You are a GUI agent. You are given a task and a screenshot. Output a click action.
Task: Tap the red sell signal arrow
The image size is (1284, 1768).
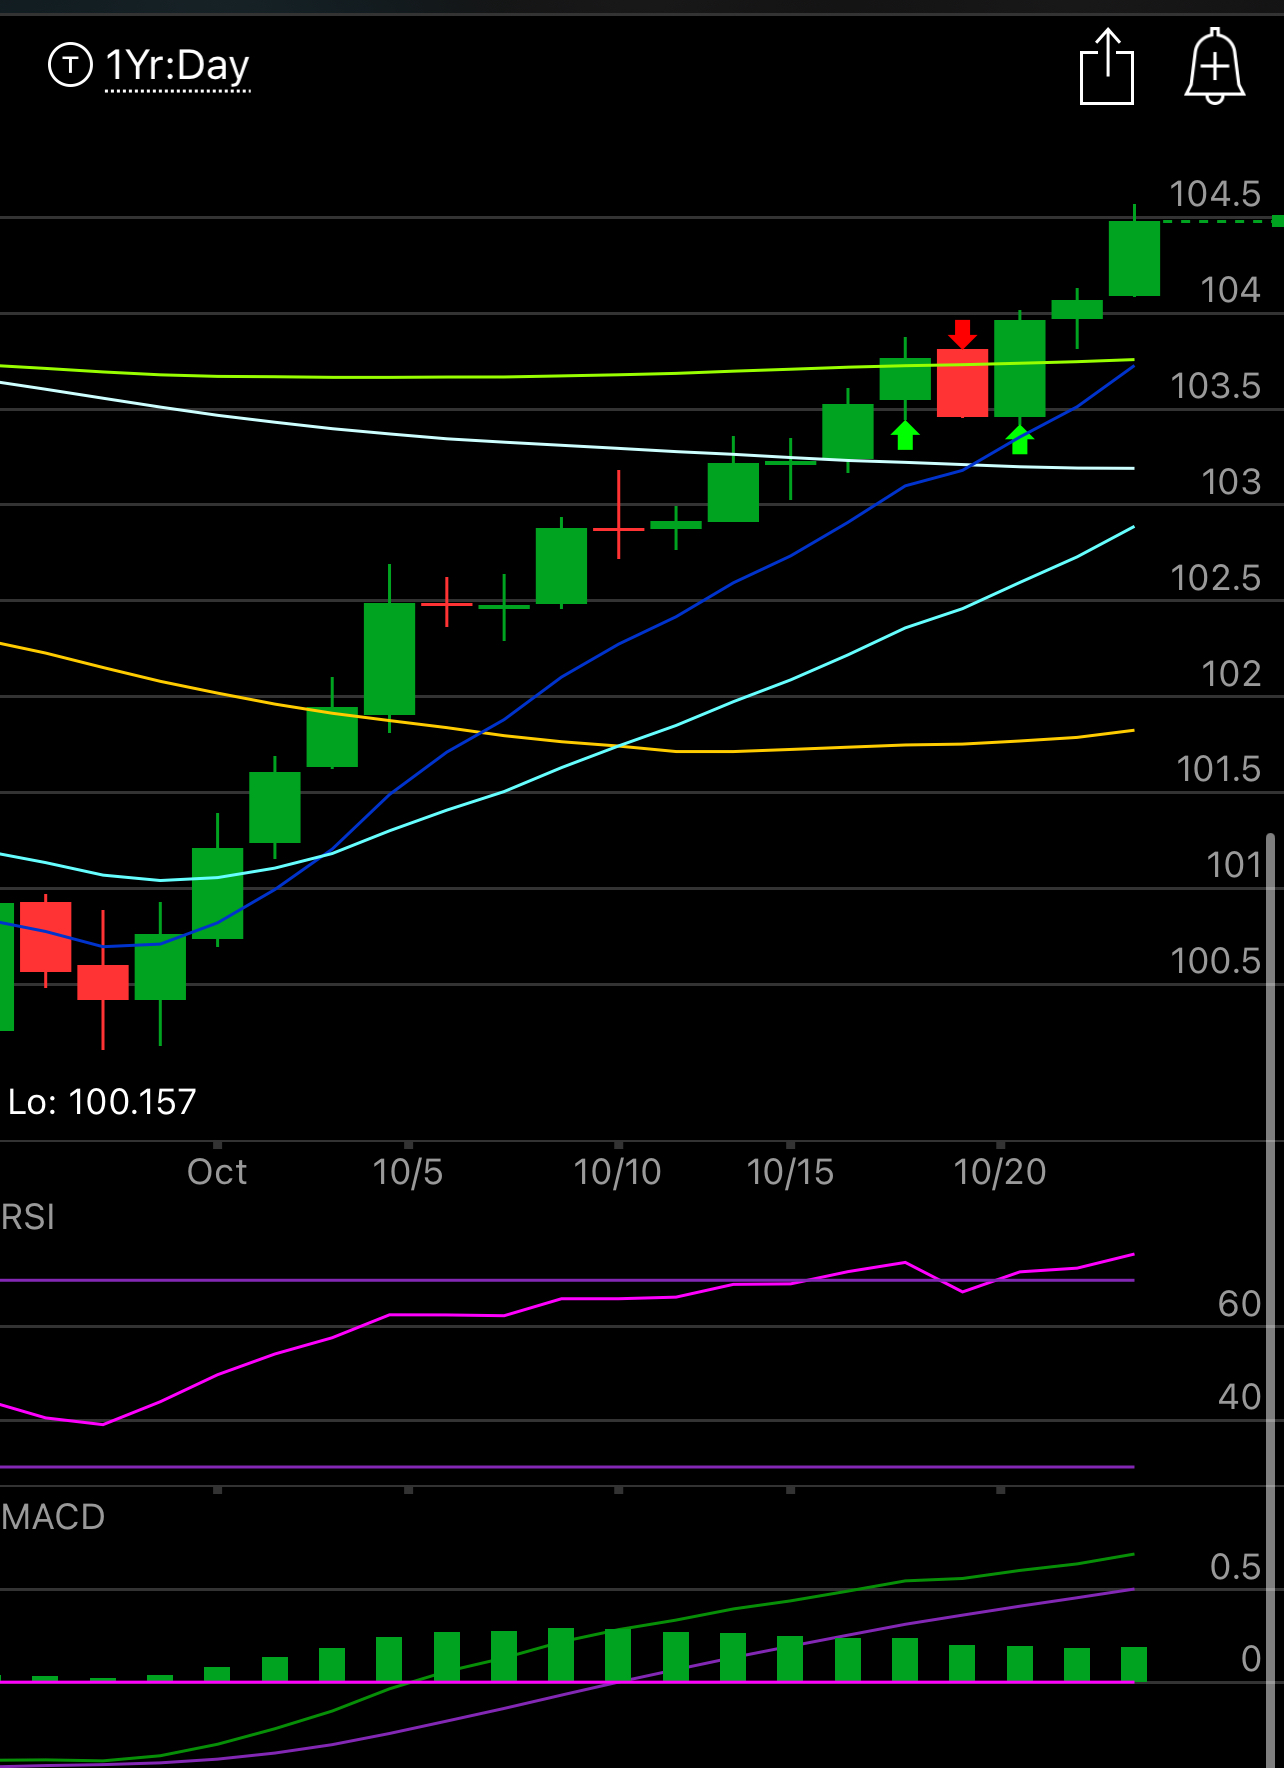[x=962, y=334]
